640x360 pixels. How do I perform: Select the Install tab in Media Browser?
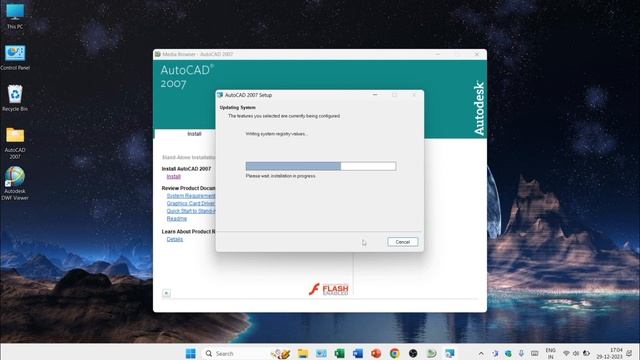click(194, 134)
